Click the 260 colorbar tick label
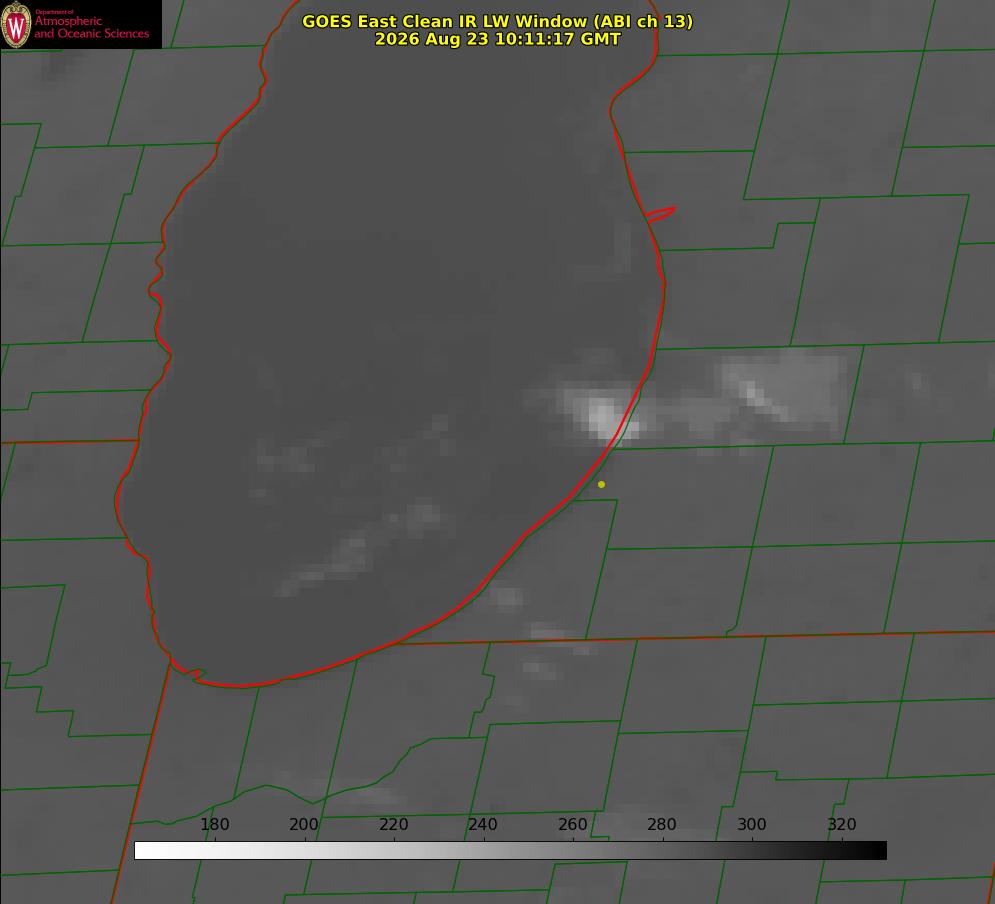The image size is (995, 904). pyautogui.click(x=572, y=824)
